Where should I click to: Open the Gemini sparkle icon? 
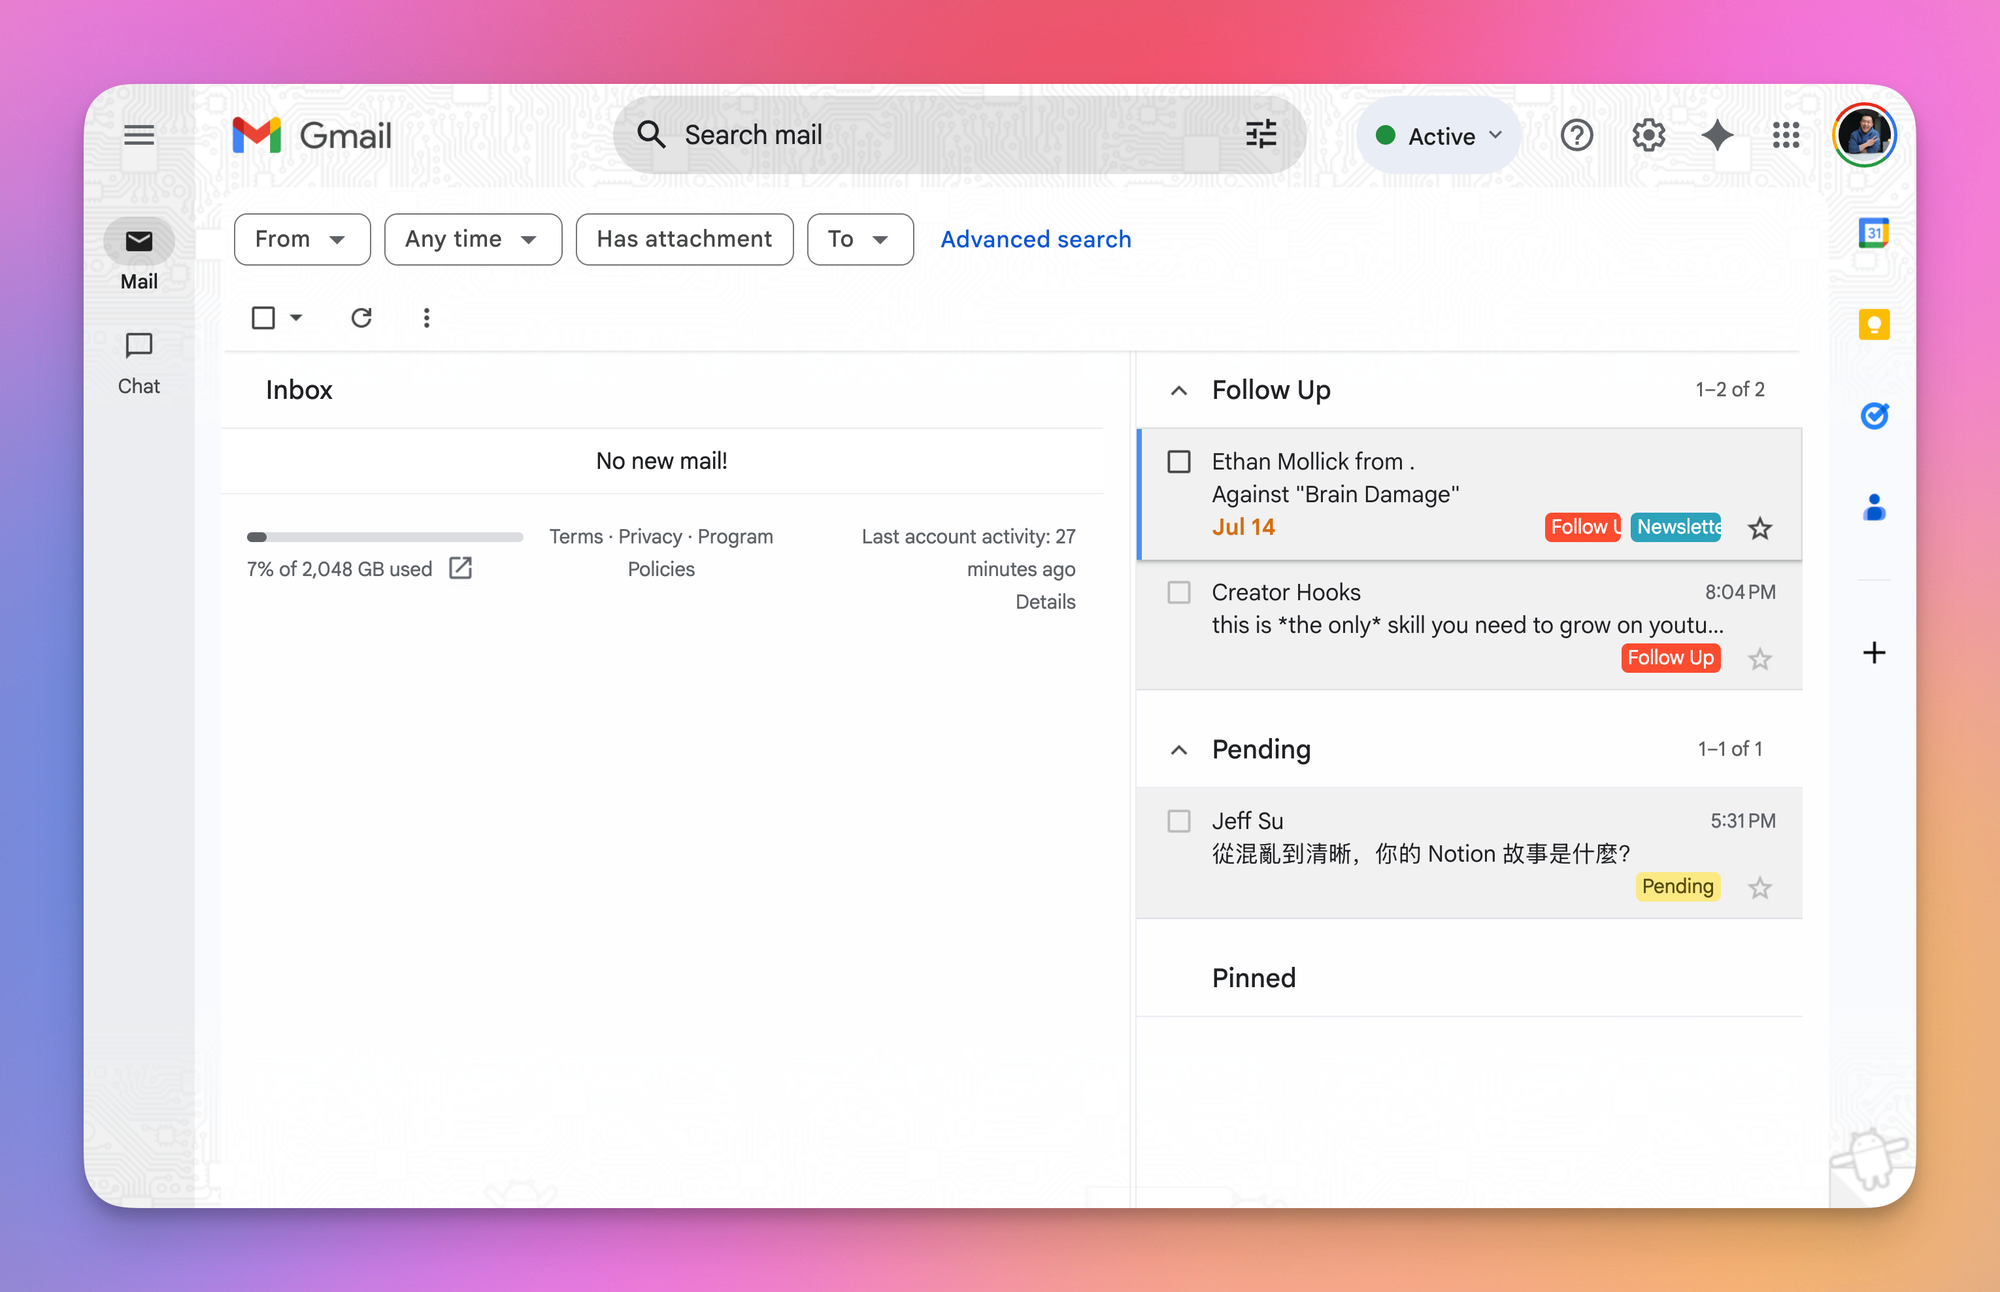pos(1717,135)
